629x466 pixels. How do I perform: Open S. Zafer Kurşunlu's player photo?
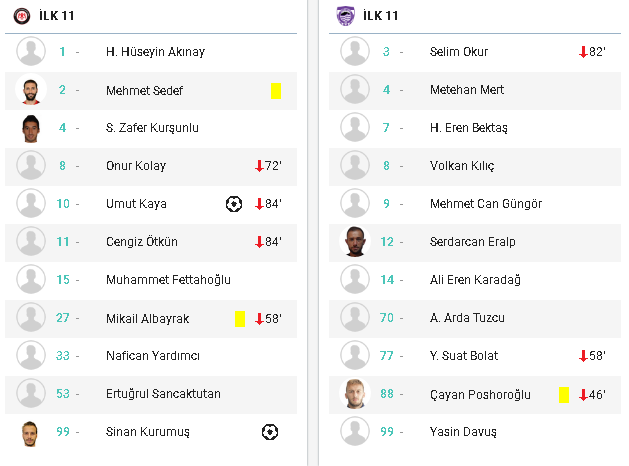tap(31, 128)
